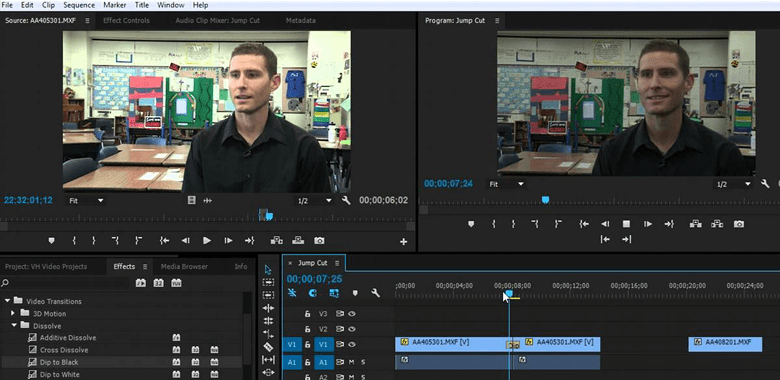Open Source monitor wrench settings

[346, 200]
